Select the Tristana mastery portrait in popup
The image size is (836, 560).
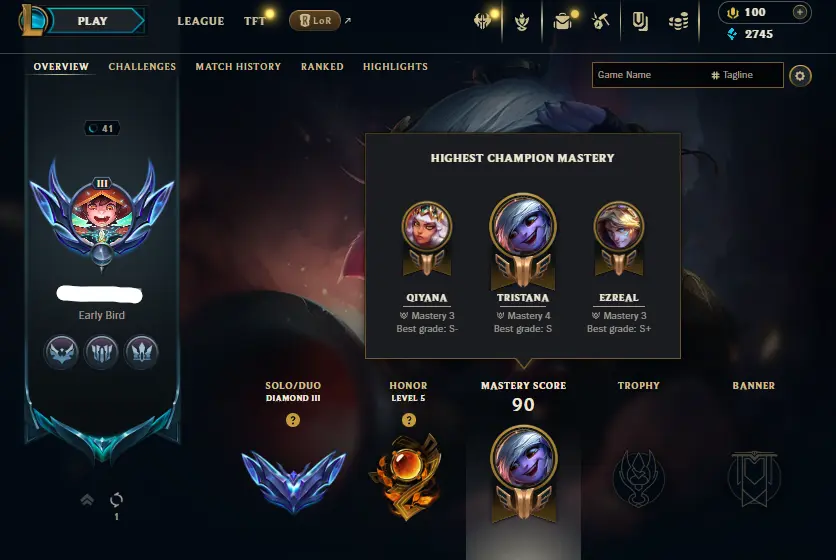click(522, 226)
